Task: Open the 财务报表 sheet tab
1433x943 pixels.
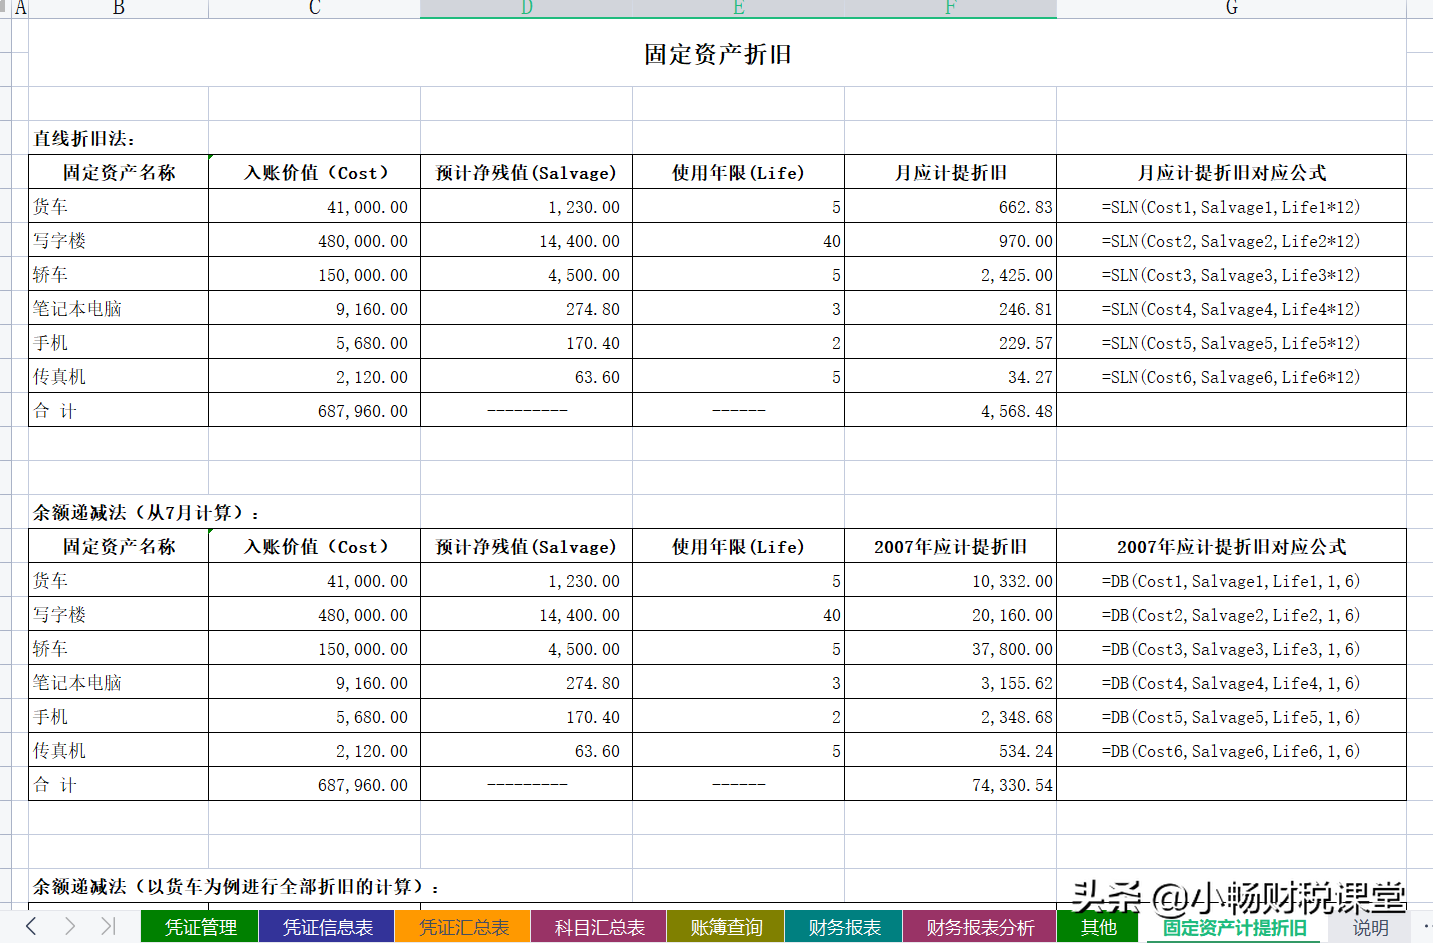Action: pyautogui.click(x=842, y=927)
